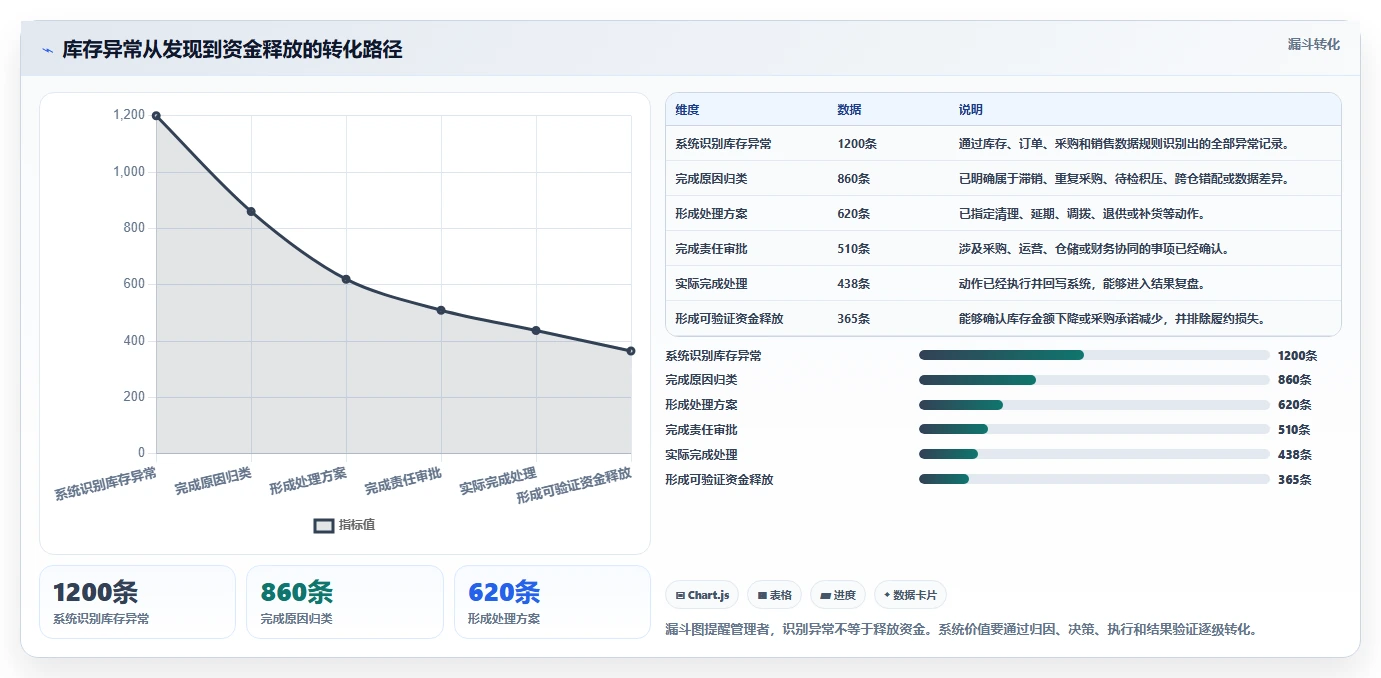Select table row 系统识别库存异常
This screenshot has width=1381, height=678.
point(1003,144)
